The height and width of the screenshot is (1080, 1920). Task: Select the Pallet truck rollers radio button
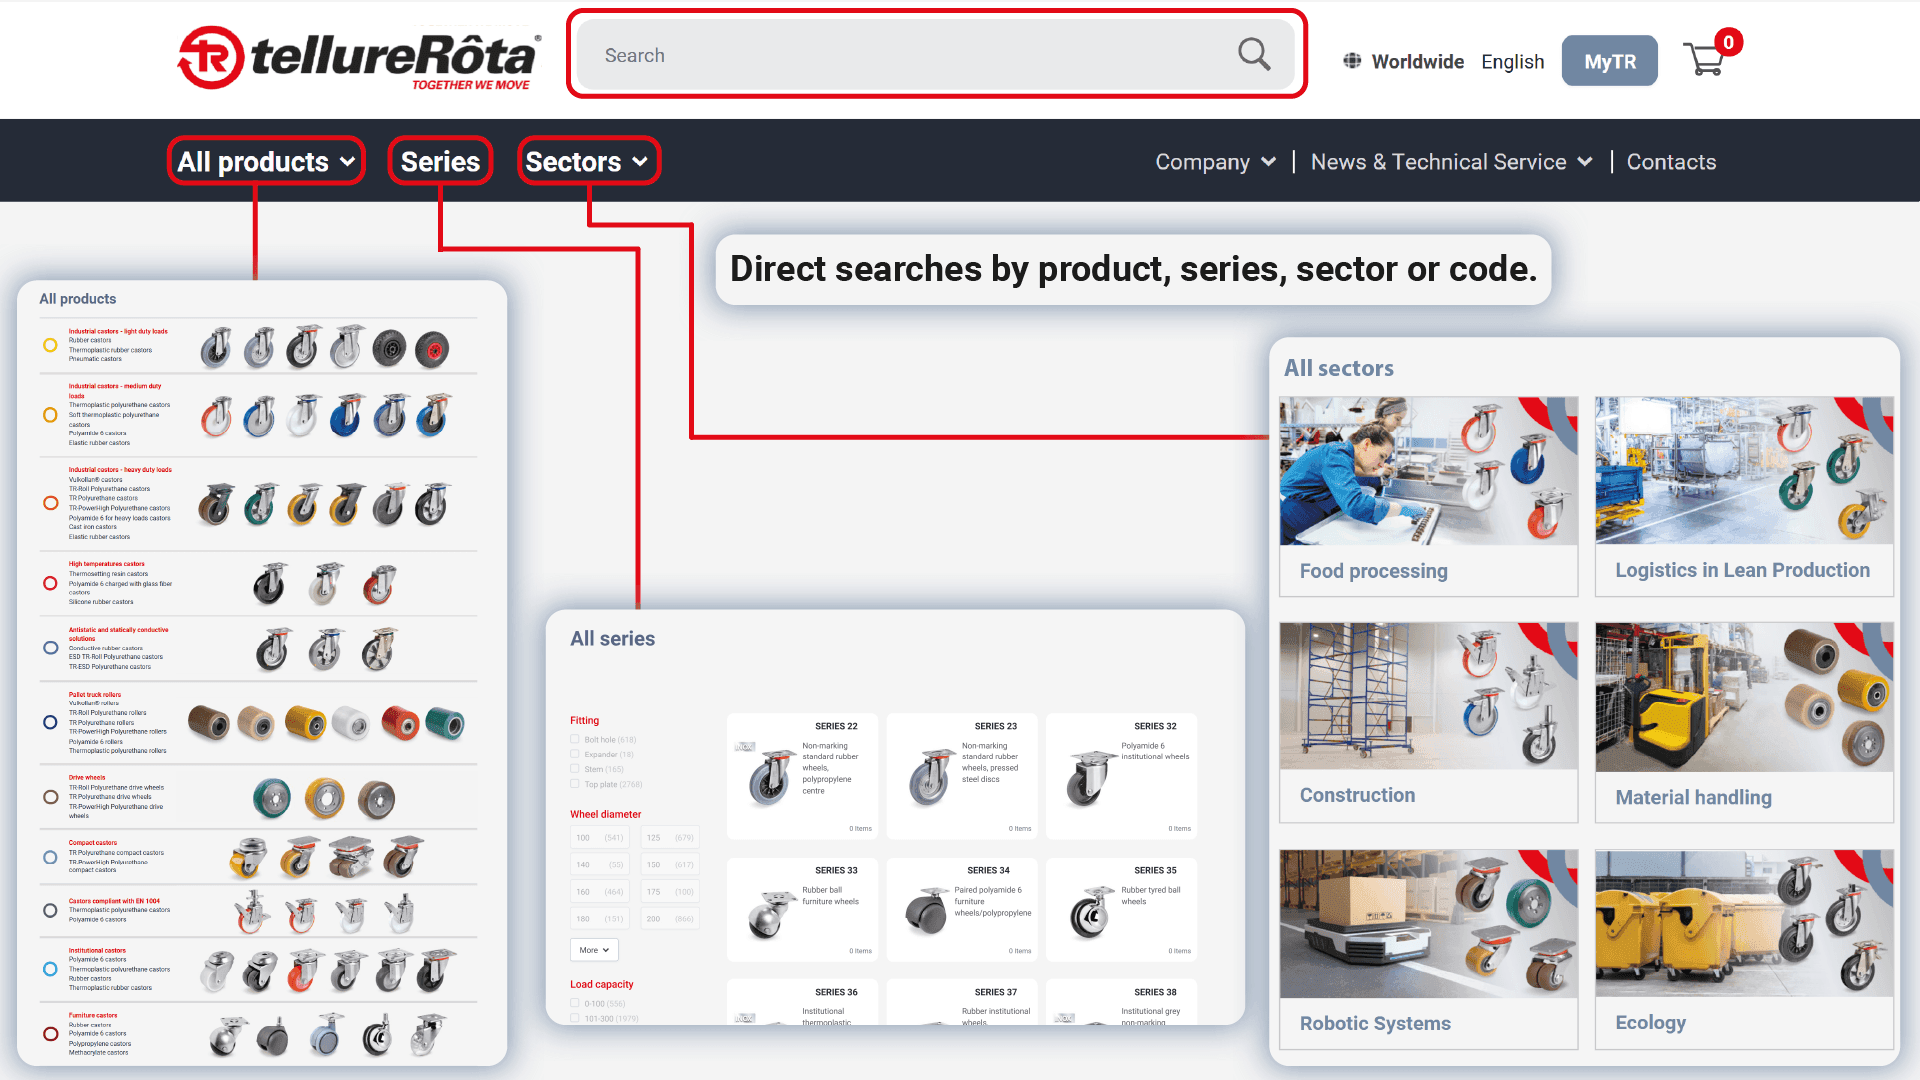pyautogui.click(x=50, y=722)
